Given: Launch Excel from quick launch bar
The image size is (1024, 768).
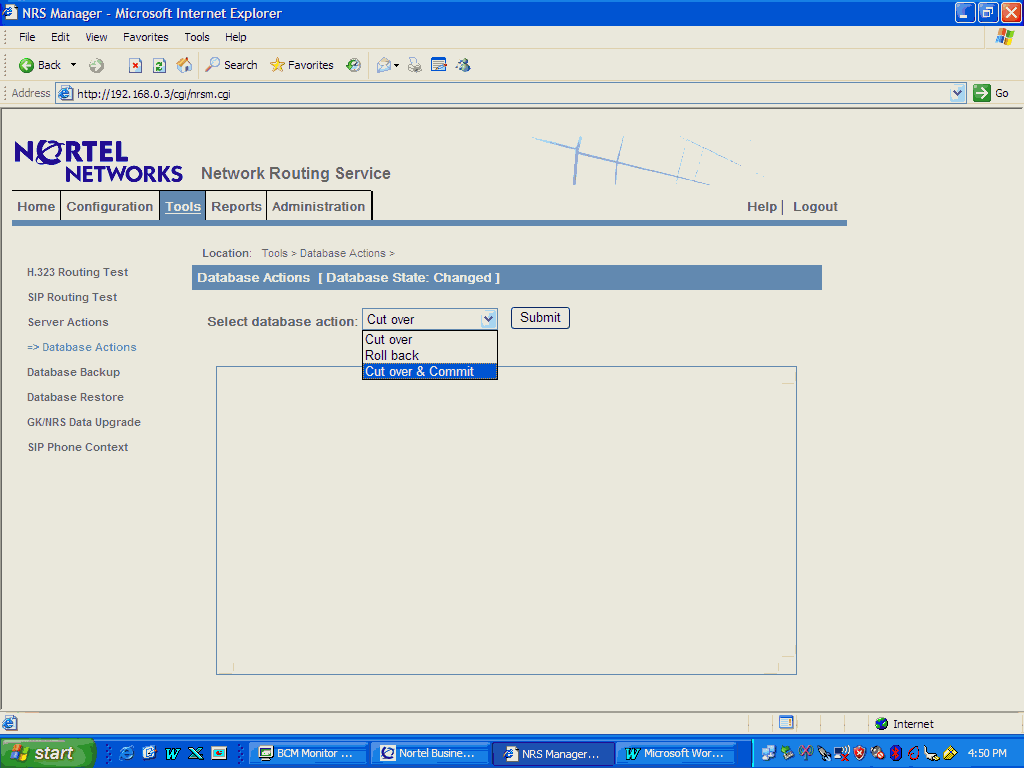Looking at the screenshot, I should [x=195, y=753].
